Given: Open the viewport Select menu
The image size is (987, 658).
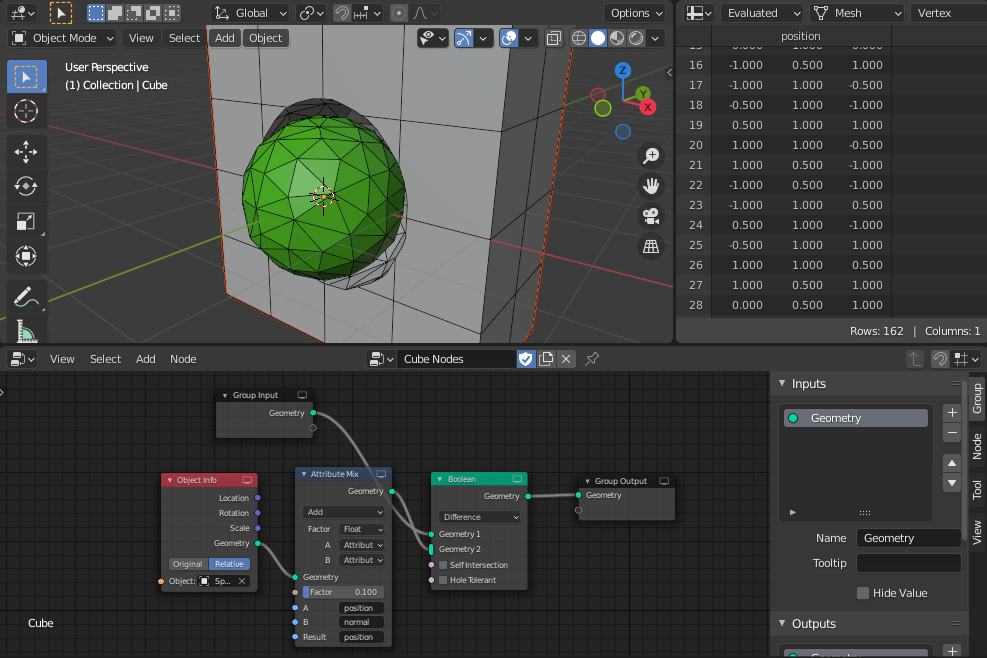Looking at the screenshot, I should click(184, 38).
